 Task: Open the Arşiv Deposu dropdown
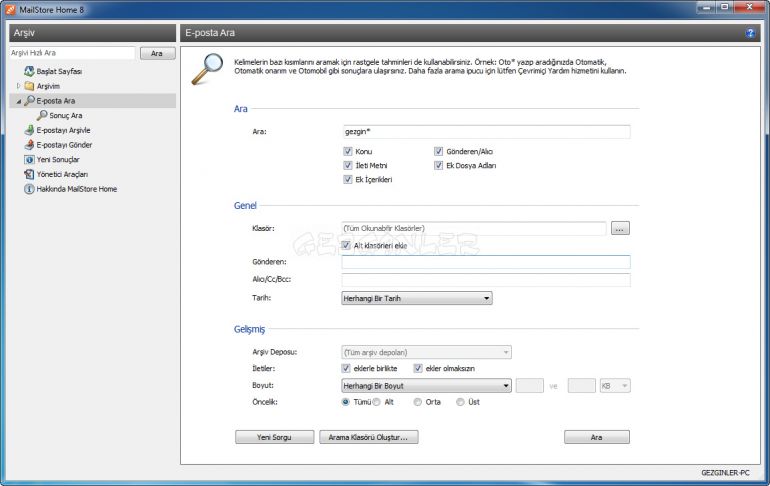426,352
